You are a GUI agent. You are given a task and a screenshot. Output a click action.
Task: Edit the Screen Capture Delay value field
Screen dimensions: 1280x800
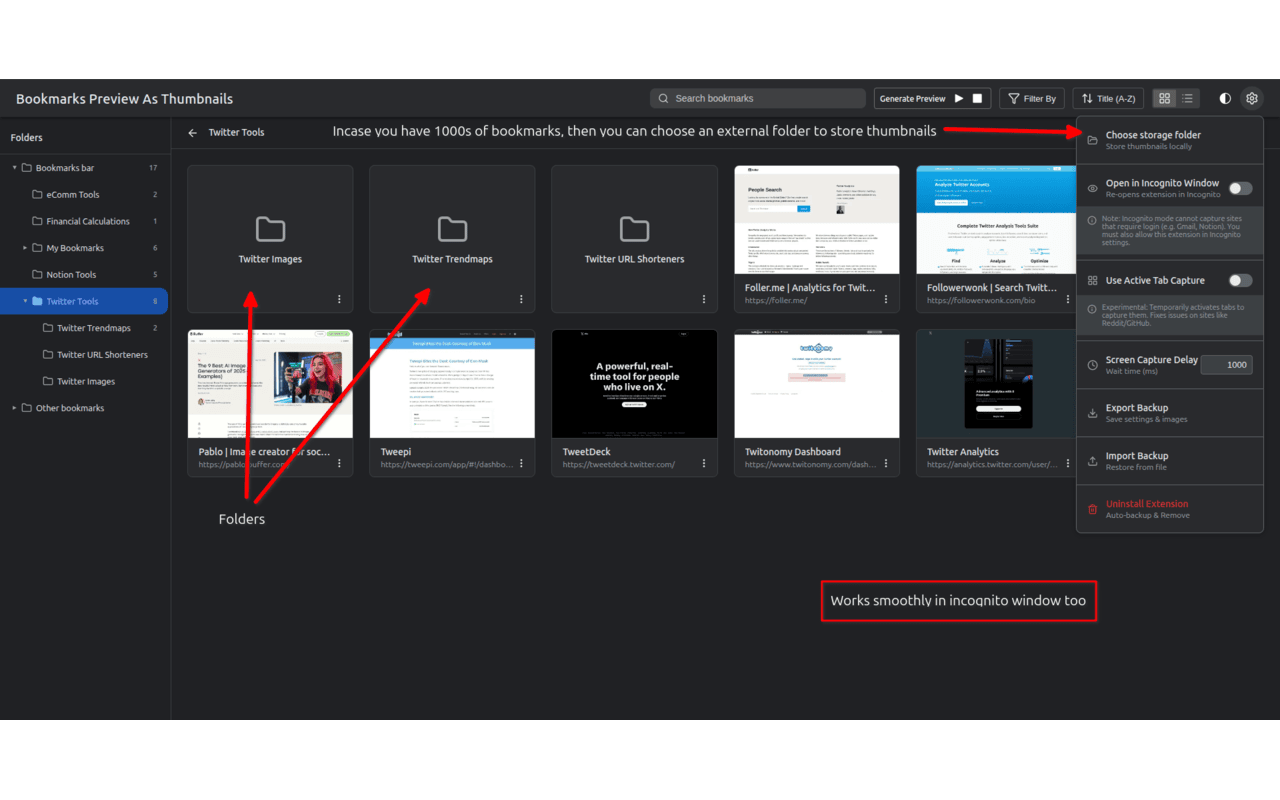tap(1226, 365)
